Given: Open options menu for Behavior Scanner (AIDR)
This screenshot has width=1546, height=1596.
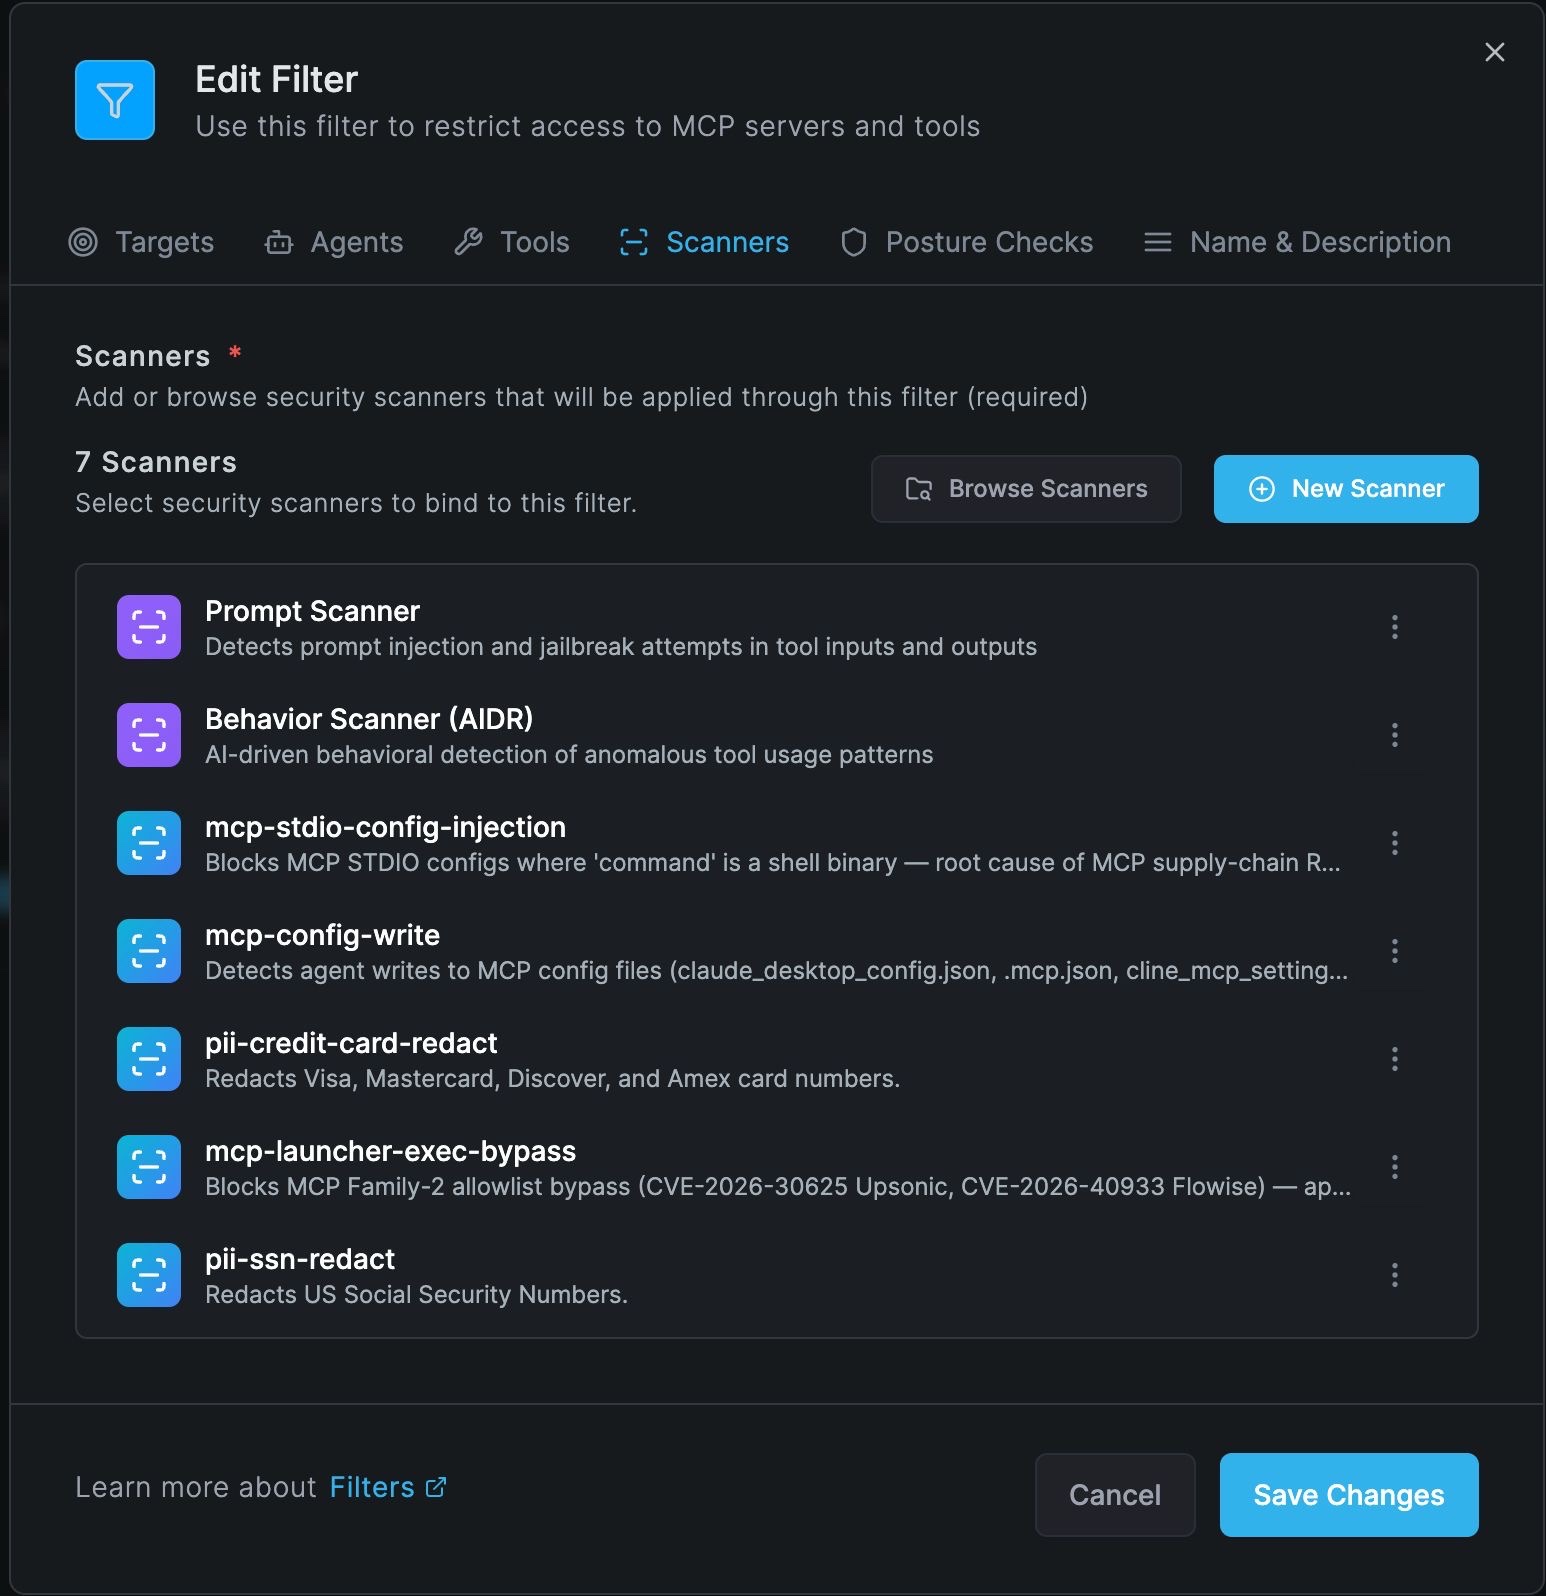Looking at the screenshot, I should [x=1394, y=735].
